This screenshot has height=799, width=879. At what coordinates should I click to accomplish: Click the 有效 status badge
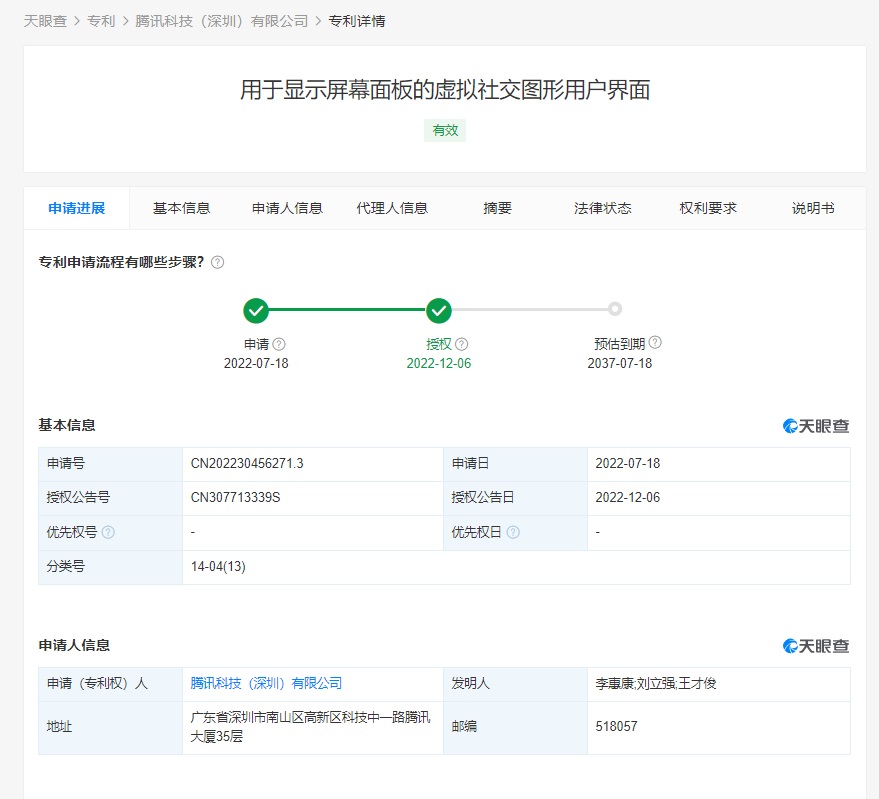point(445,131)
